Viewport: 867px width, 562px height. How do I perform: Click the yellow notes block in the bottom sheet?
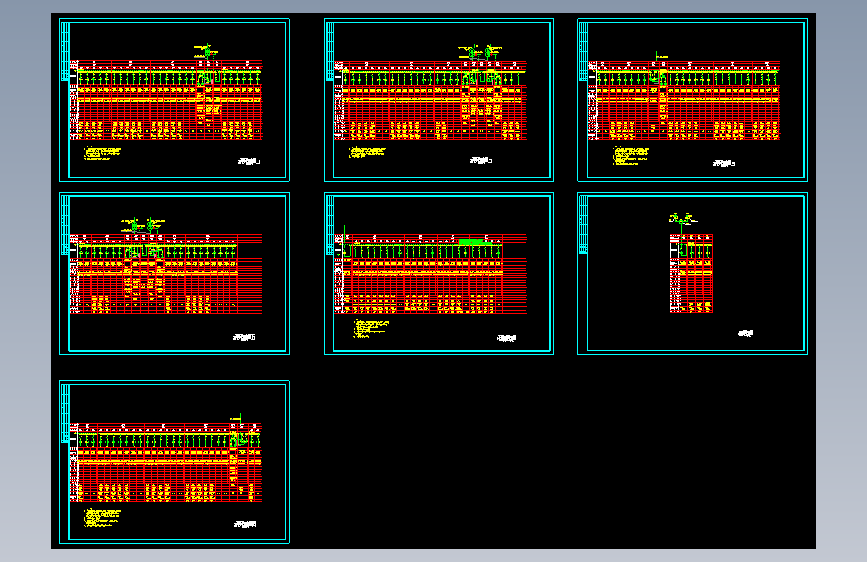(x=102, y=518)
